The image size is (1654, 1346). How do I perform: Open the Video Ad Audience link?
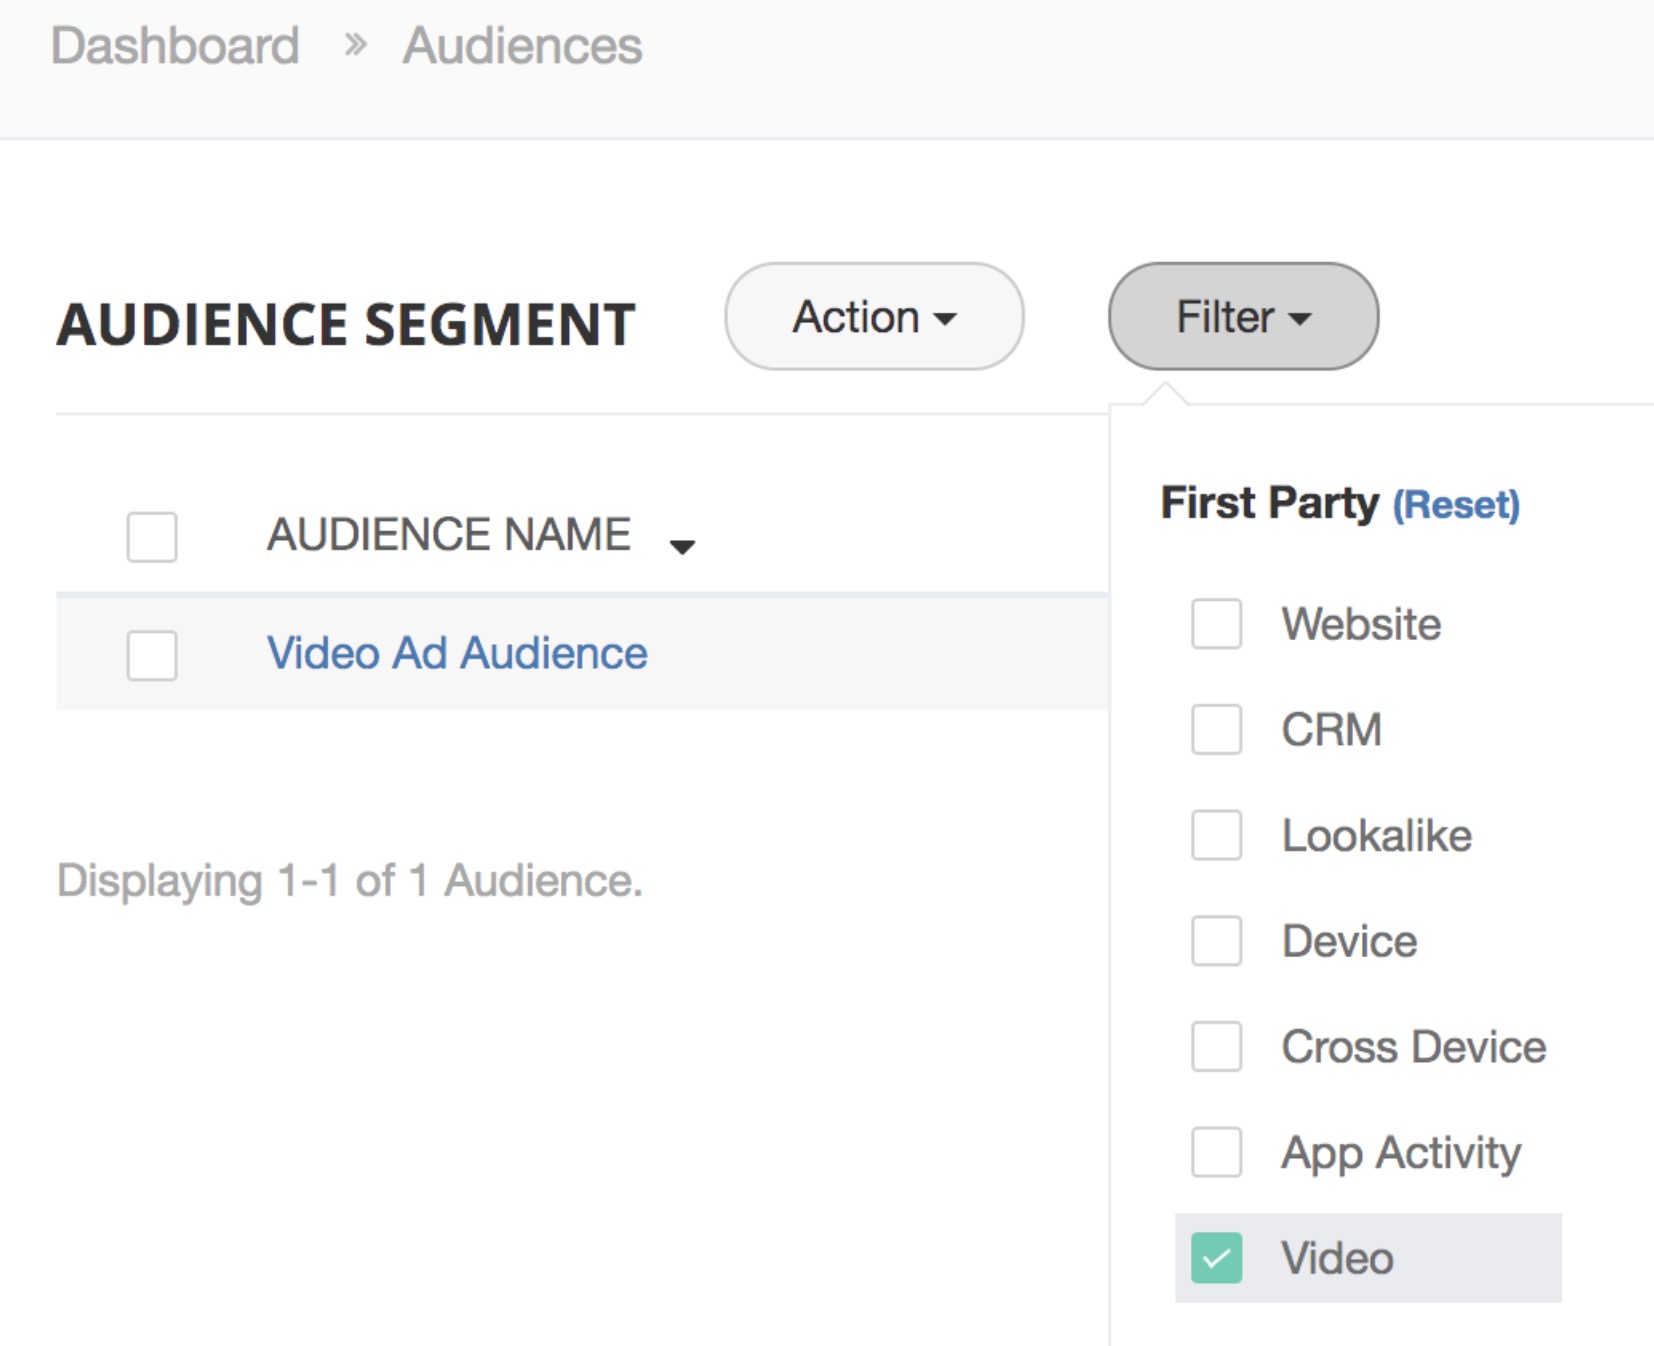pos(457,653)
